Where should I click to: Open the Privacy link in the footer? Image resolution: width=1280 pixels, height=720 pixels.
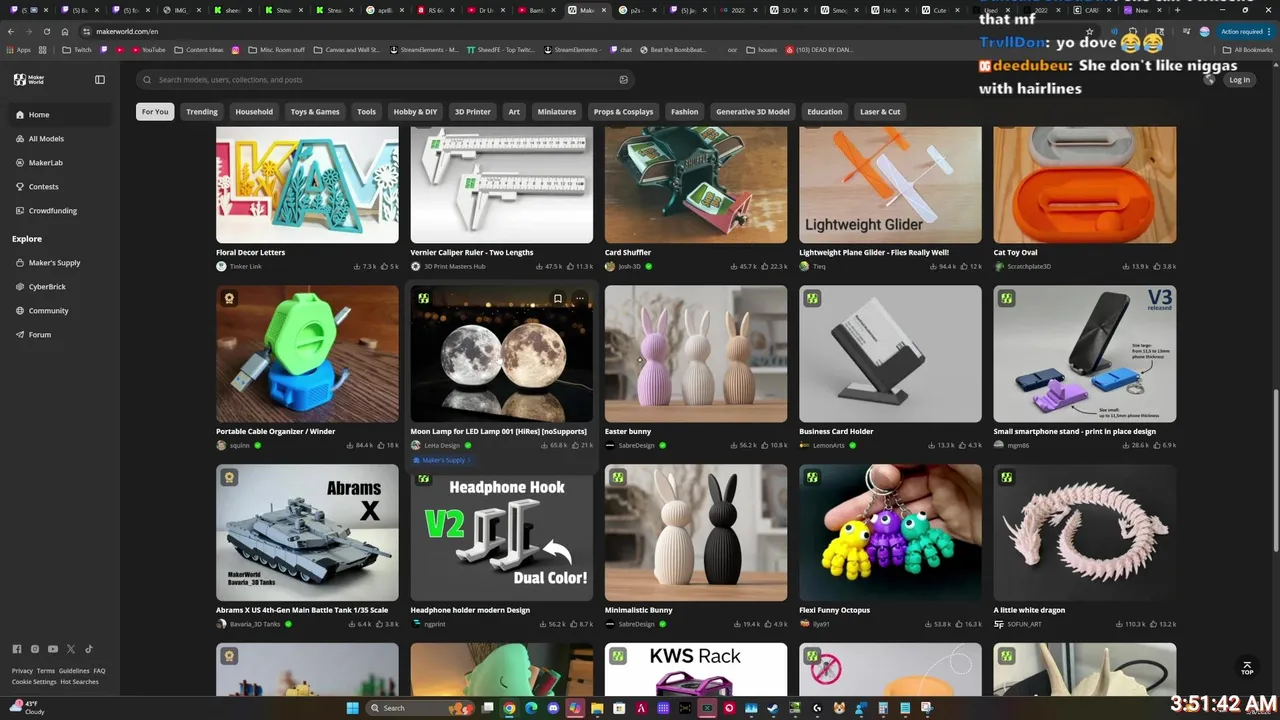(22, 671)
